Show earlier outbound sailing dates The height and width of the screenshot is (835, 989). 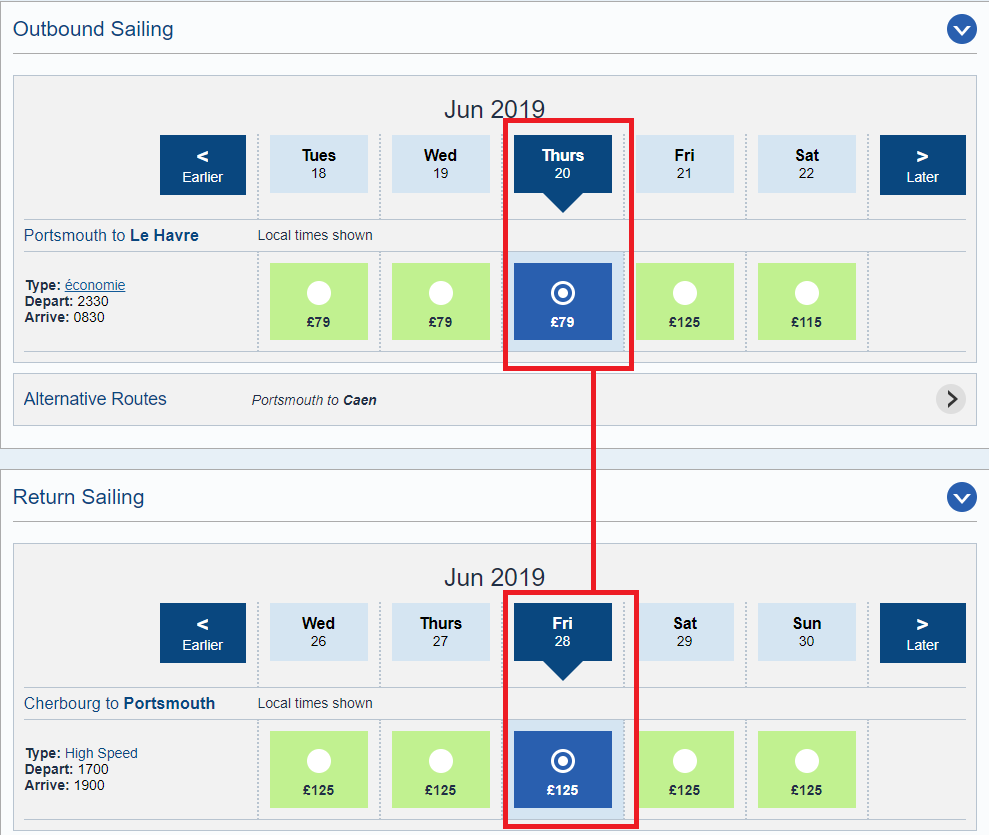[x=203, y=165]
